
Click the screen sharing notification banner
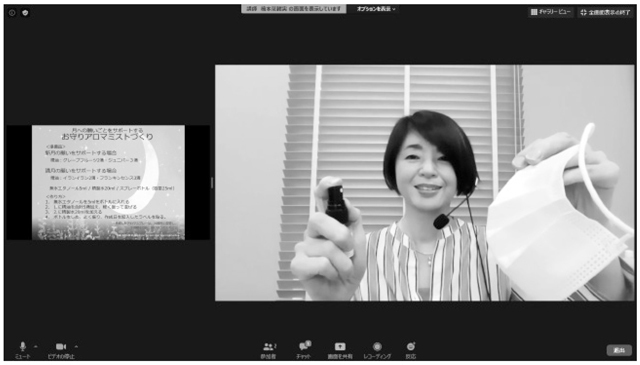pyautogui.click(x=293, y=9)
